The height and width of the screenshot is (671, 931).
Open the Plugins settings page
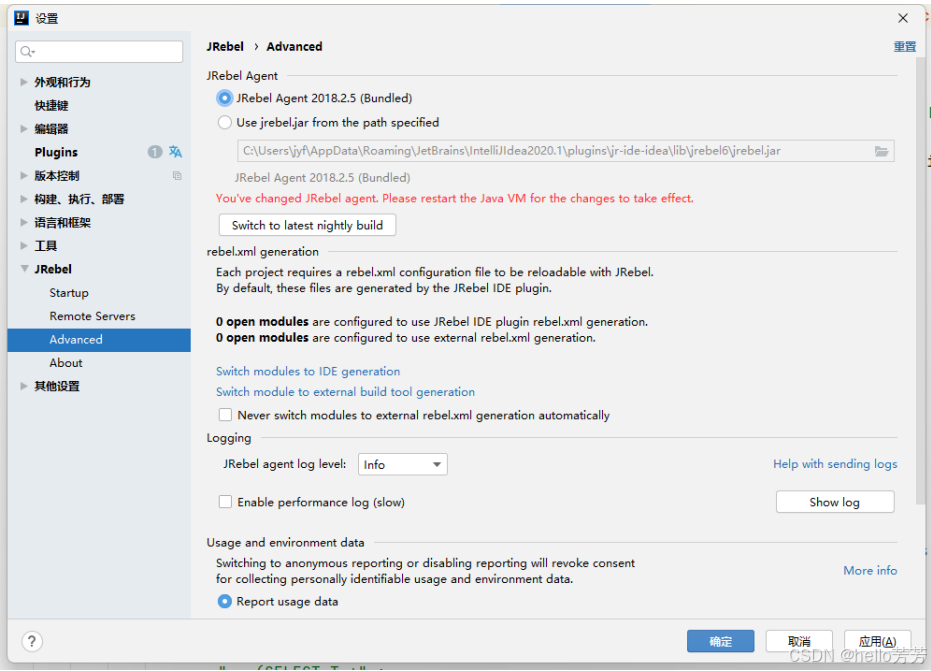pos(56,152)
